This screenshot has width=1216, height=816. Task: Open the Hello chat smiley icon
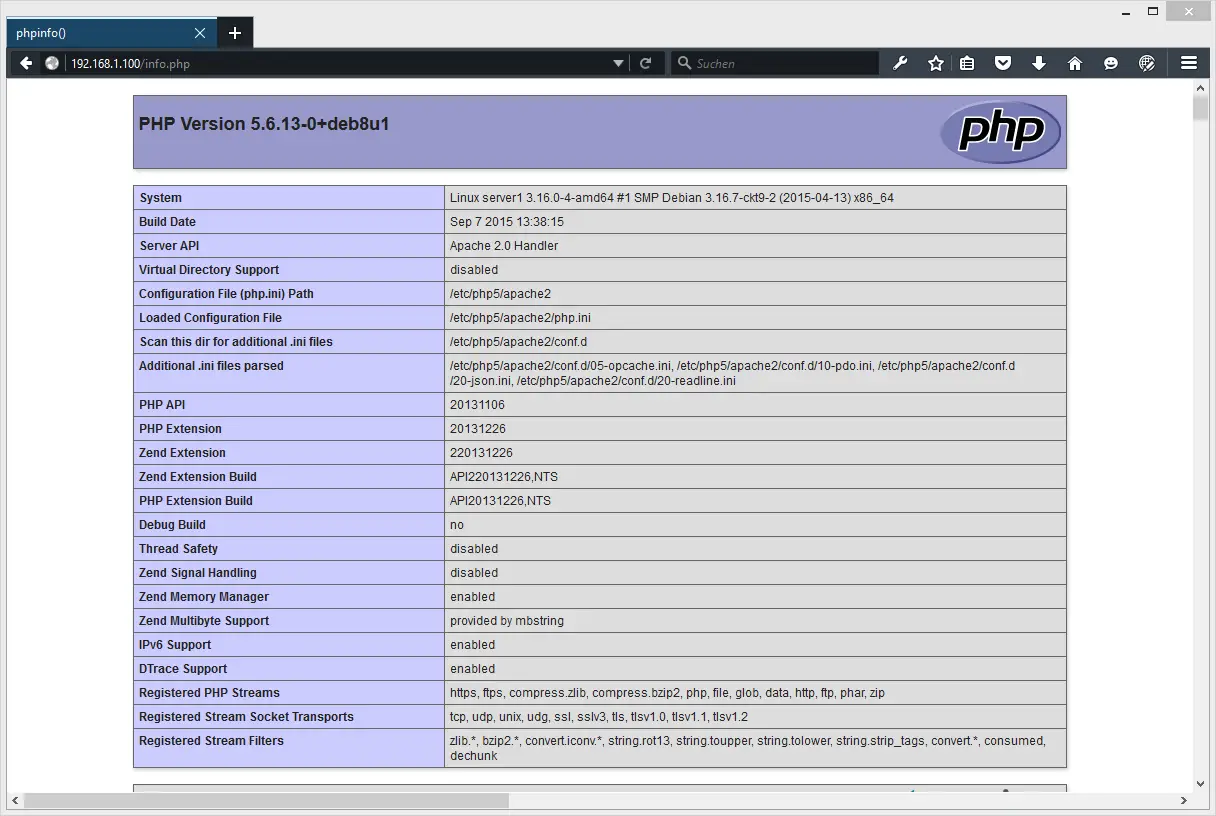pyautogui.click(x=1111, y=63)
